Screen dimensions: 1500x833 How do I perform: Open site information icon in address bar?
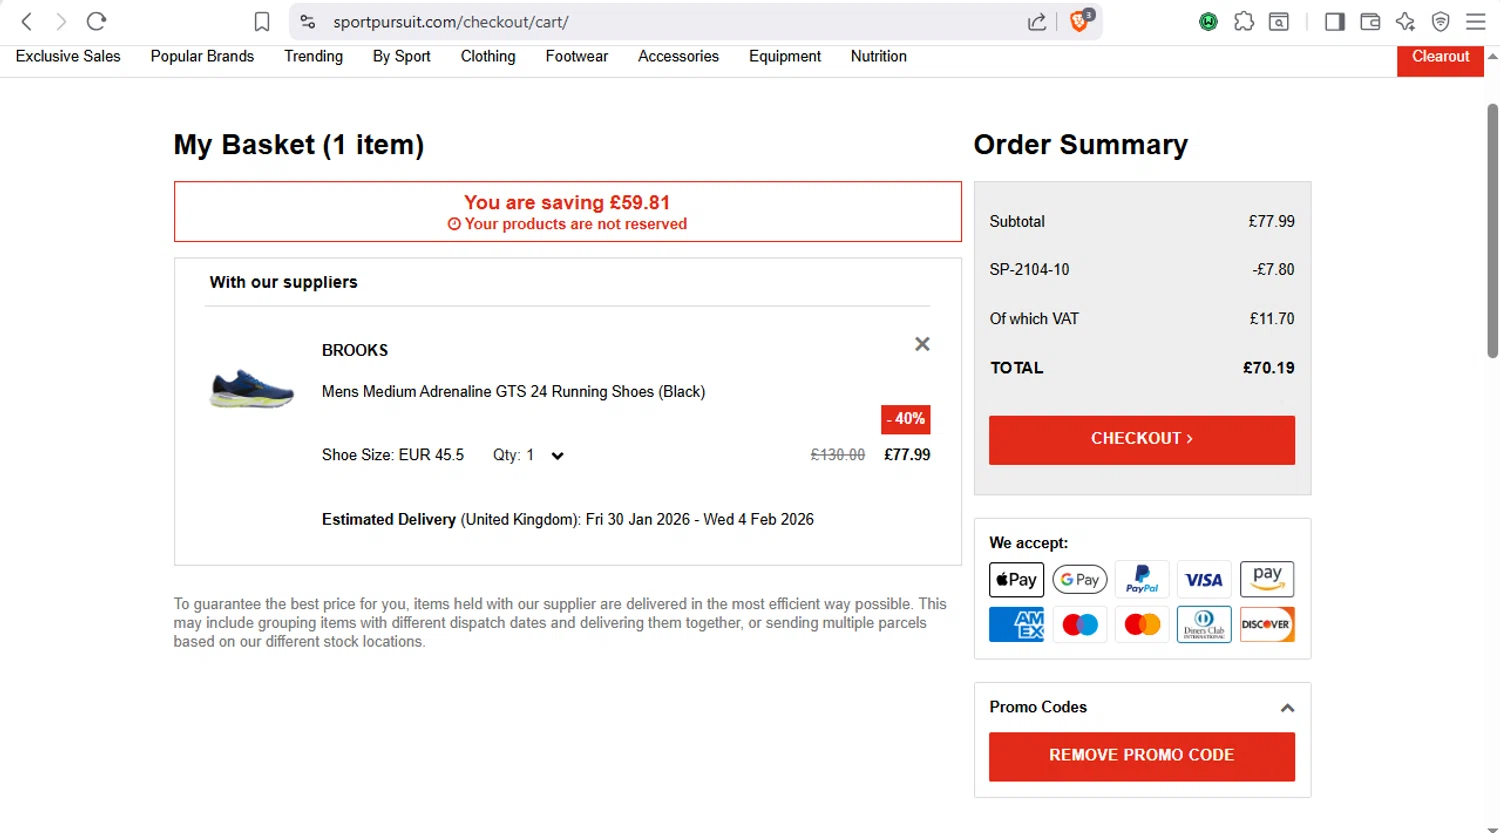coord(308,21)
